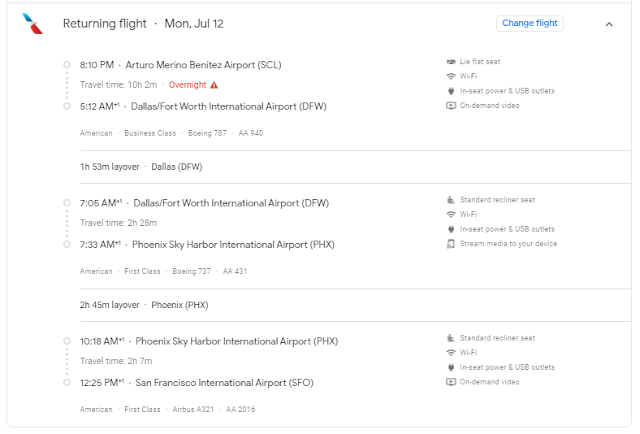640x434 pixels.
Task: Click the Change flight button
Action: pyautogui.click(x=529, y=23)
